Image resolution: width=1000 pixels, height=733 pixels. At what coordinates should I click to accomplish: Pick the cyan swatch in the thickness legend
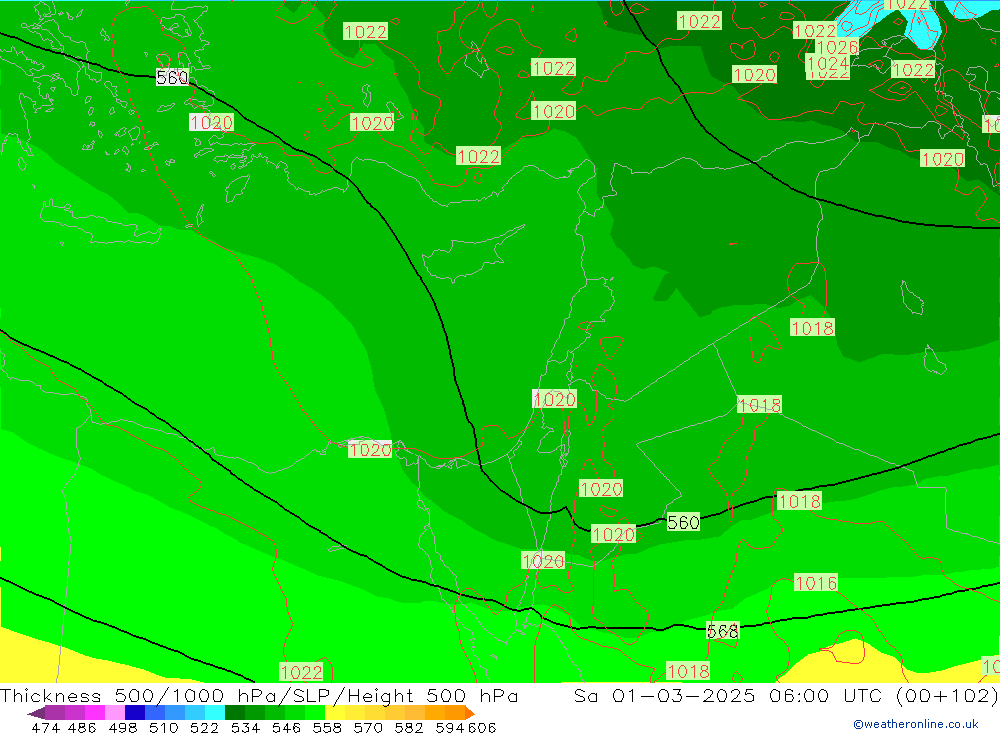pyautogui.click(x=214, y=713)
